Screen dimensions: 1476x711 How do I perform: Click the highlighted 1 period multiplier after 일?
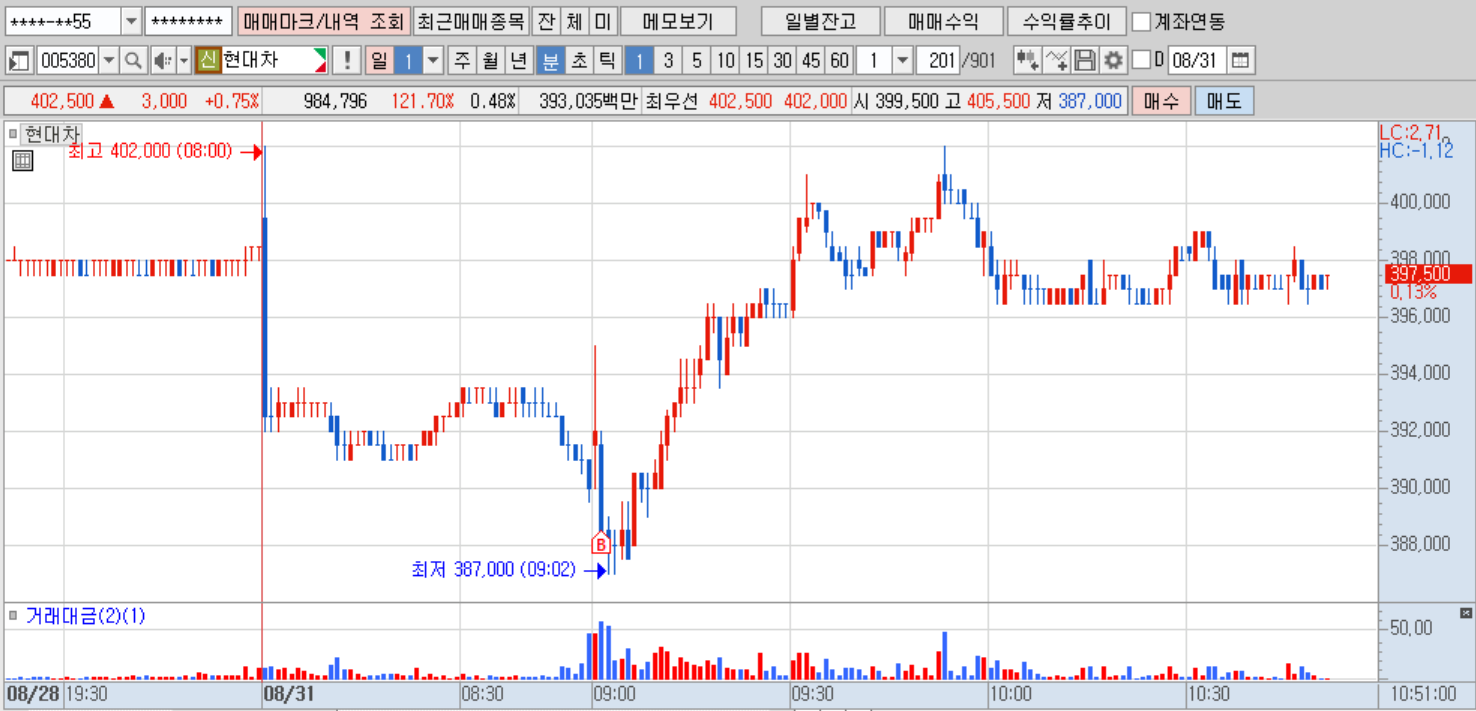pos(408,61)
